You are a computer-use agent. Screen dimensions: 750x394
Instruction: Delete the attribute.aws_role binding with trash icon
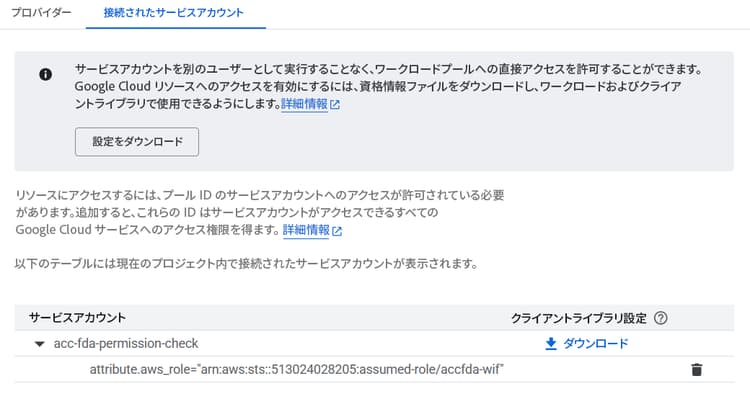click(x=697, y=370)
